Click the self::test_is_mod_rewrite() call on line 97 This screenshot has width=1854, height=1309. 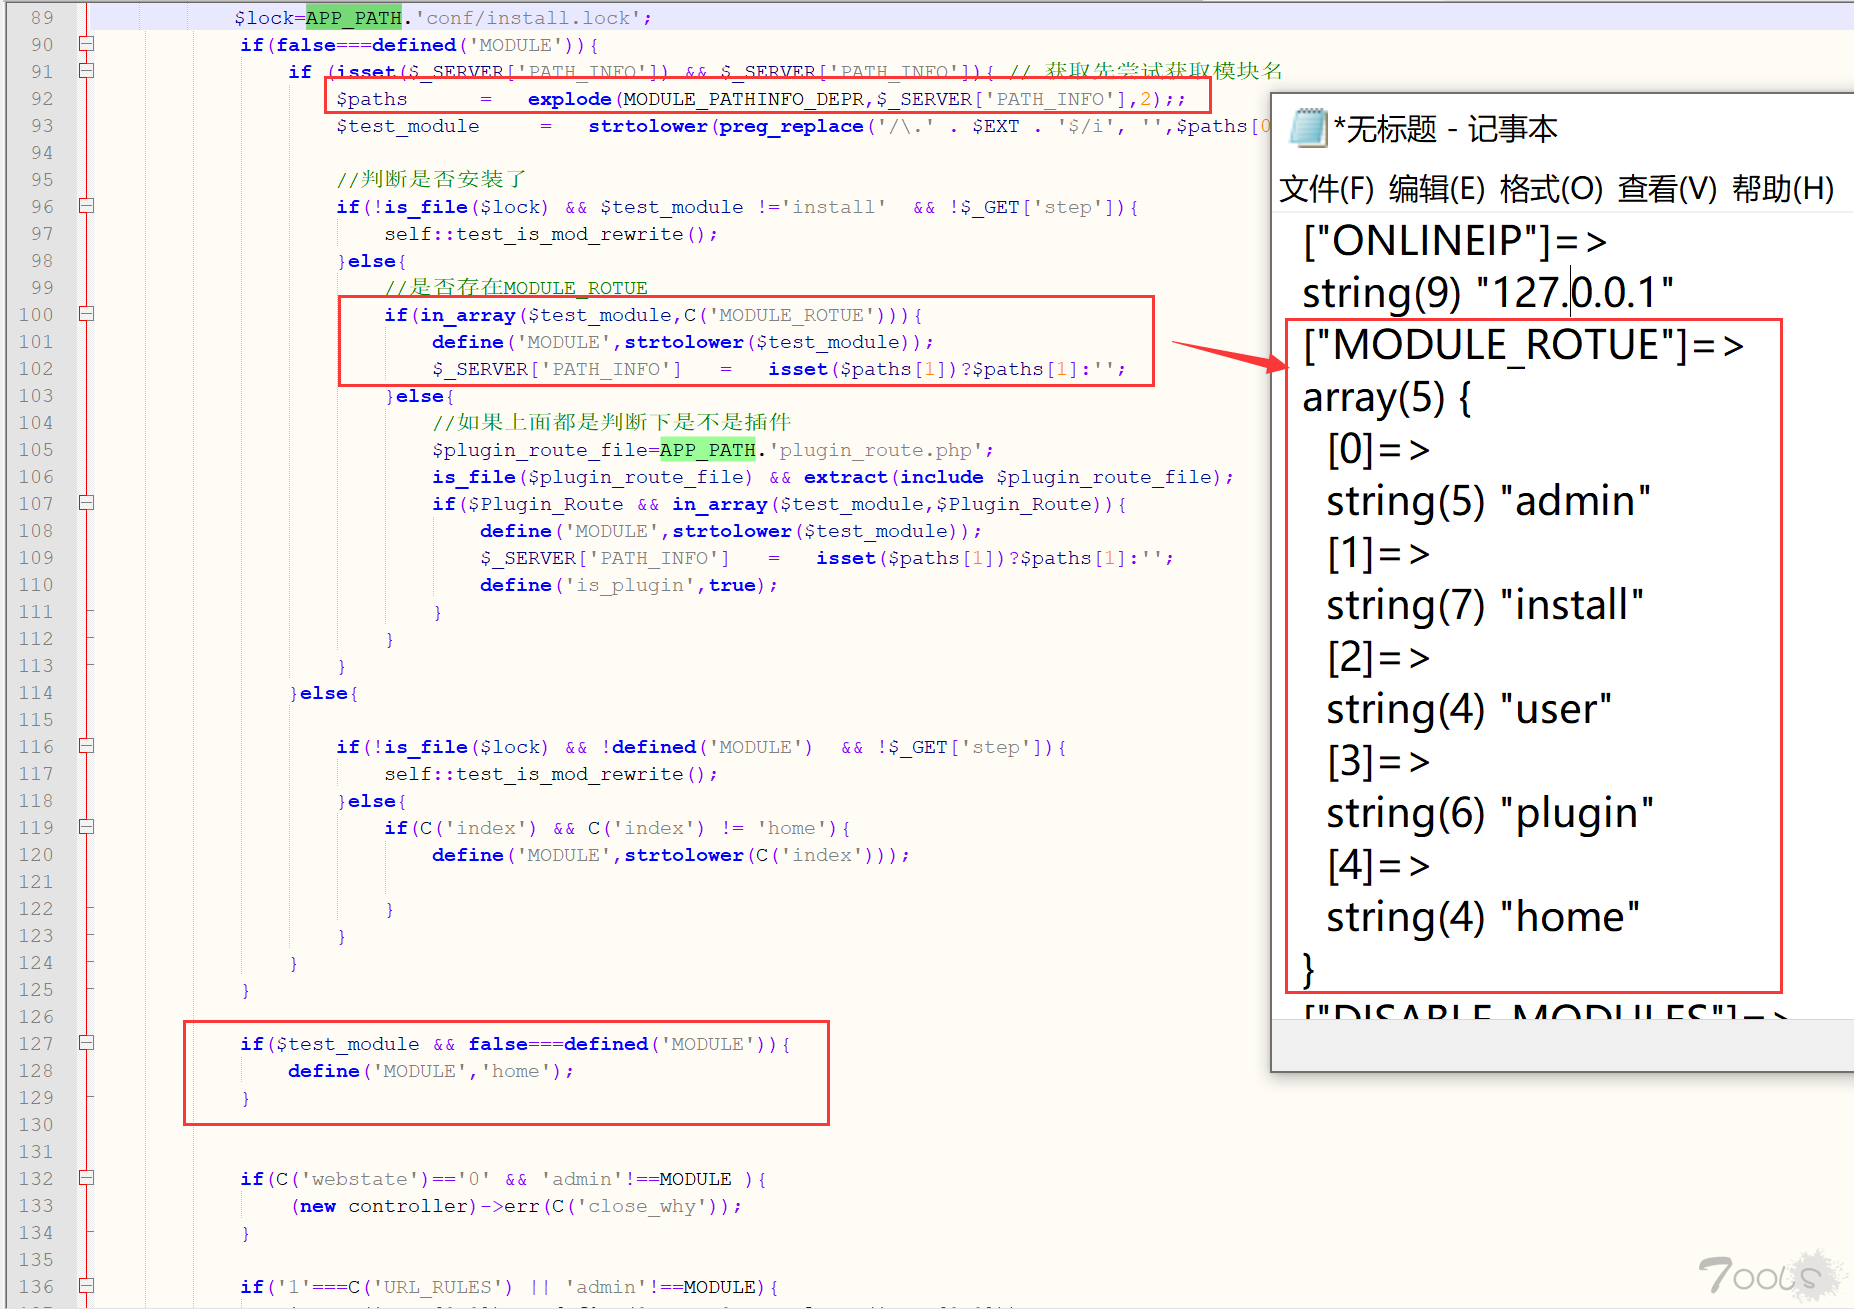click(551, 234)
